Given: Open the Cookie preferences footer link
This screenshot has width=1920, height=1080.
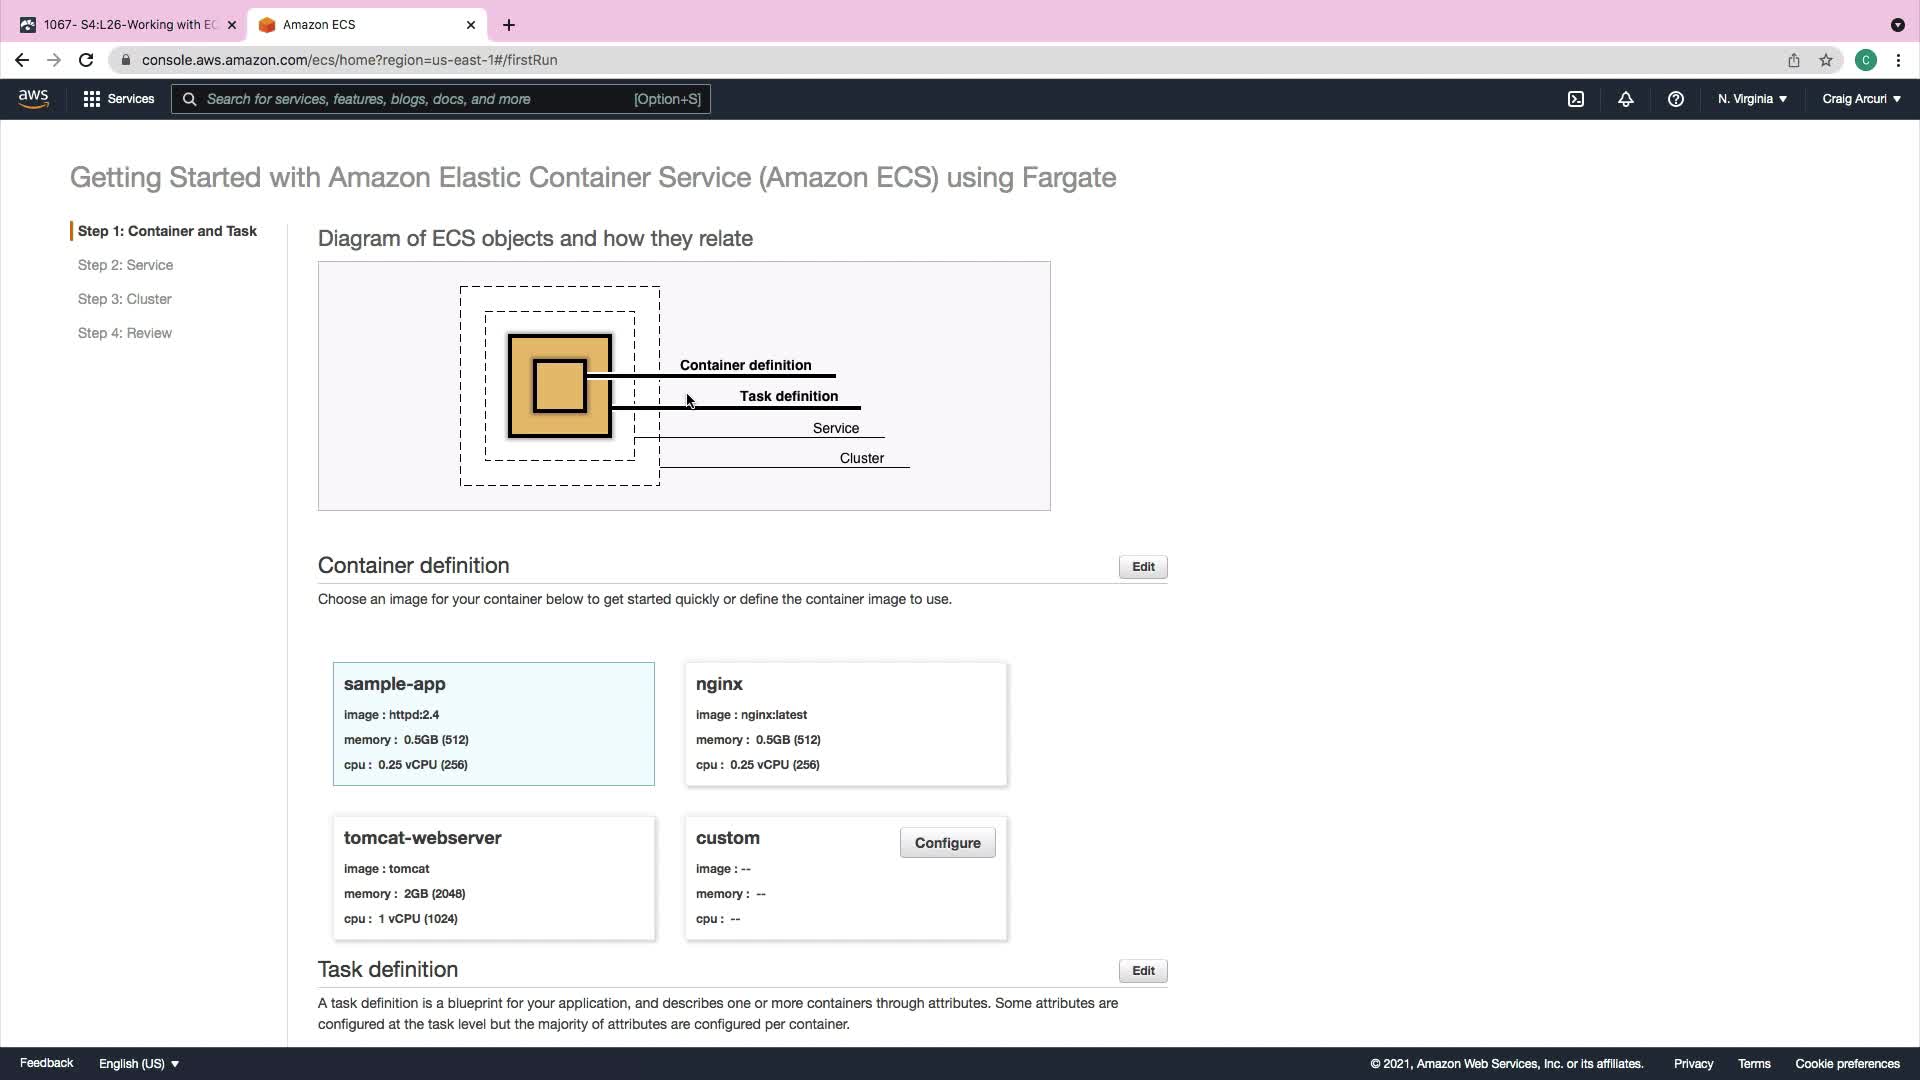Looking at the screenshot, I should pyautogui.click(x=1846, y=1063).
